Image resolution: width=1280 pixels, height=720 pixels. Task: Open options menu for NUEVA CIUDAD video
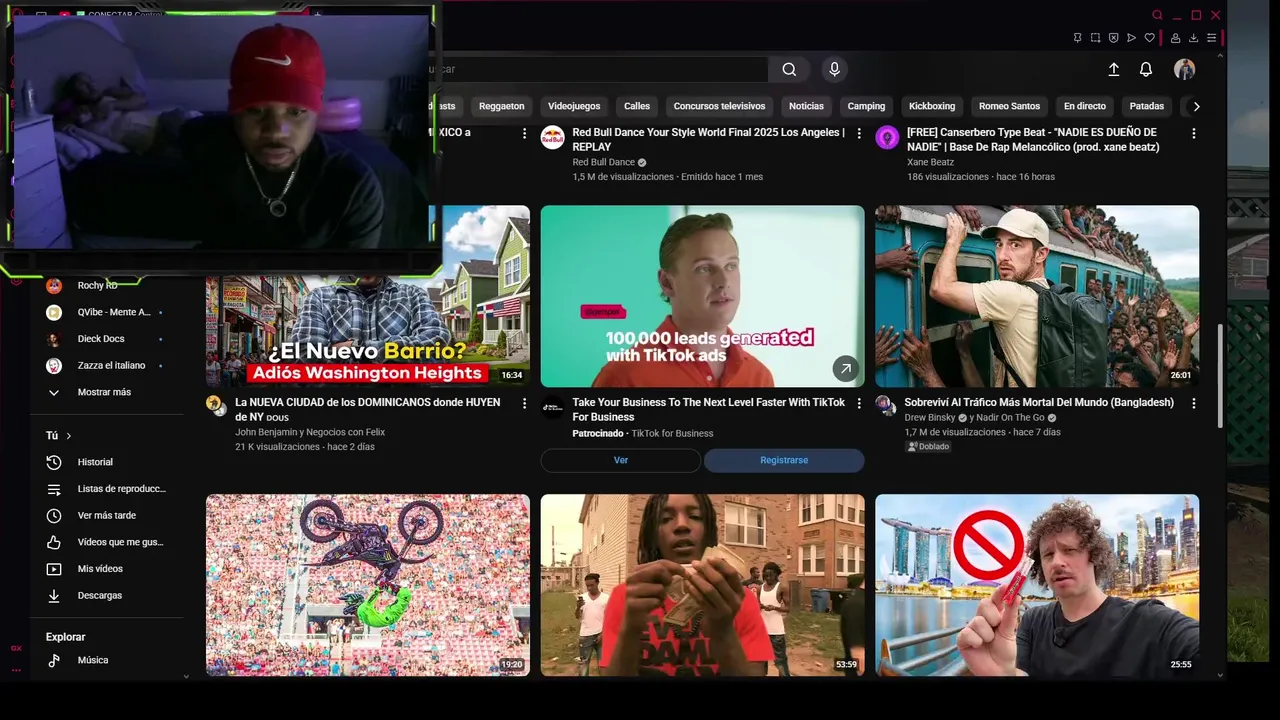point(524,403)
